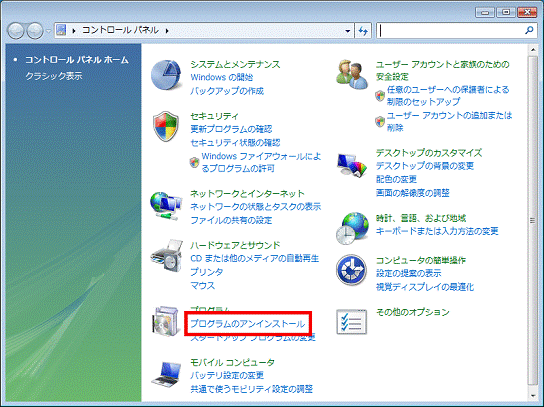
Task: Open 配色の変更 link
Action: [396, 179]
